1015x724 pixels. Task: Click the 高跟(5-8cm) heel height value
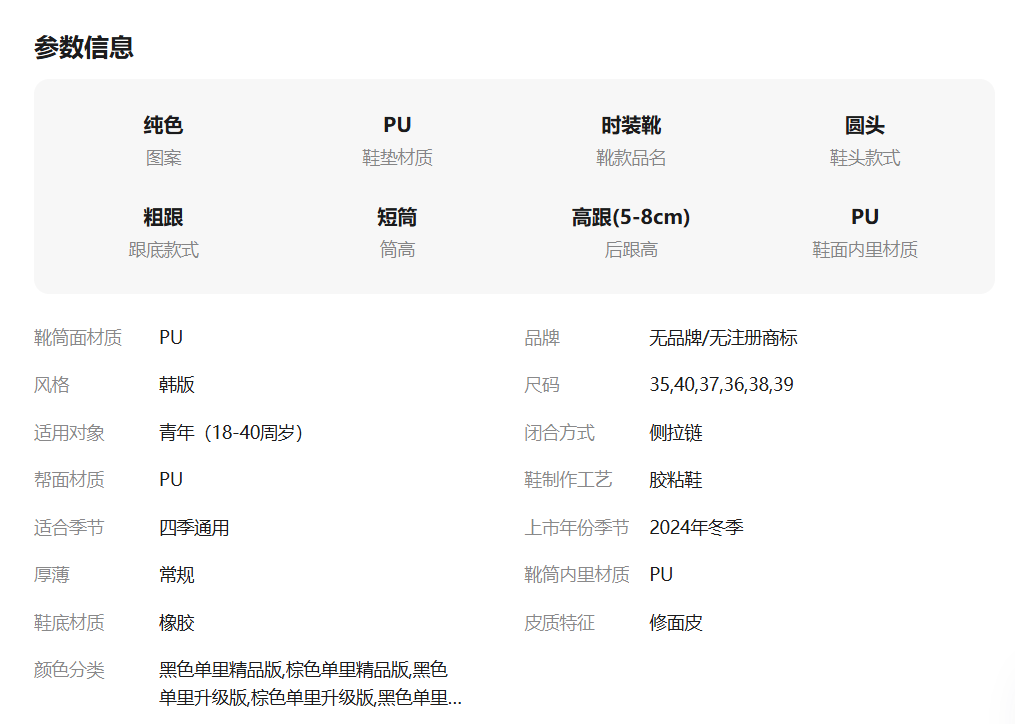(631, 217)
